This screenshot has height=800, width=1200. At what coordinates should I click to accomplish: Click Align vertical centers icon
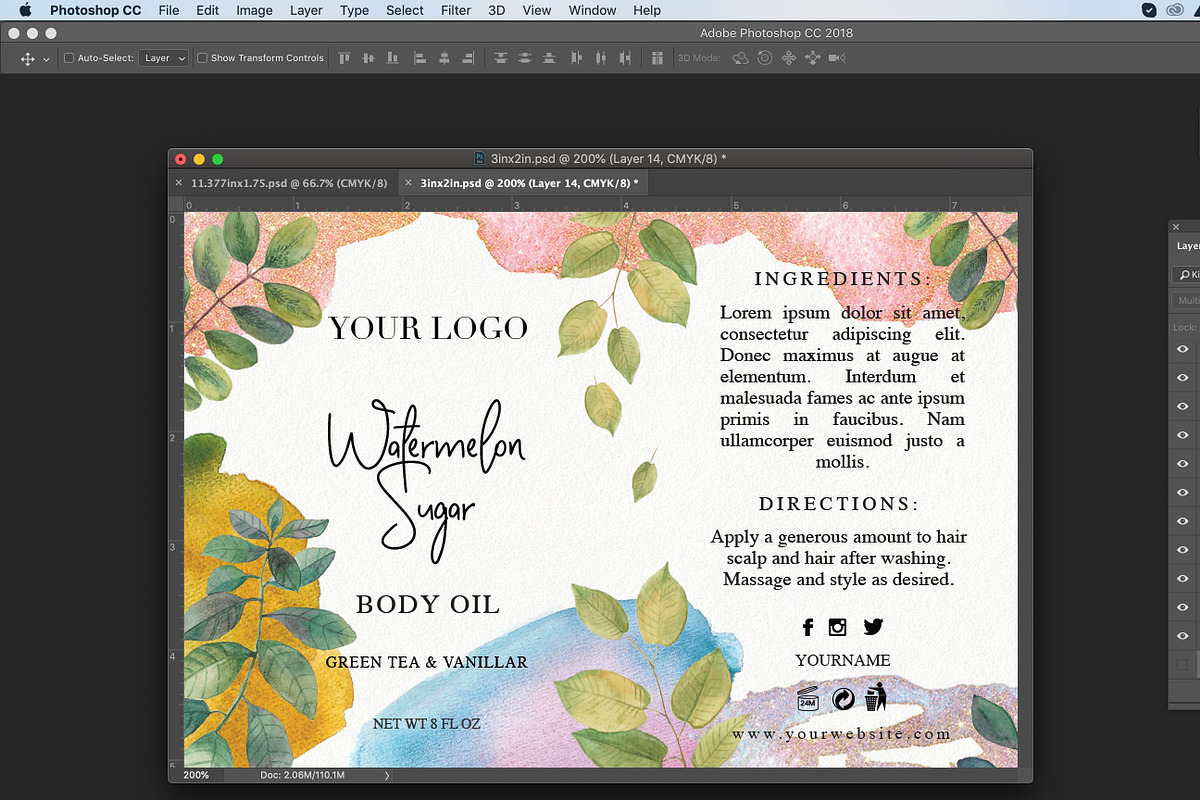click(368, 58)
